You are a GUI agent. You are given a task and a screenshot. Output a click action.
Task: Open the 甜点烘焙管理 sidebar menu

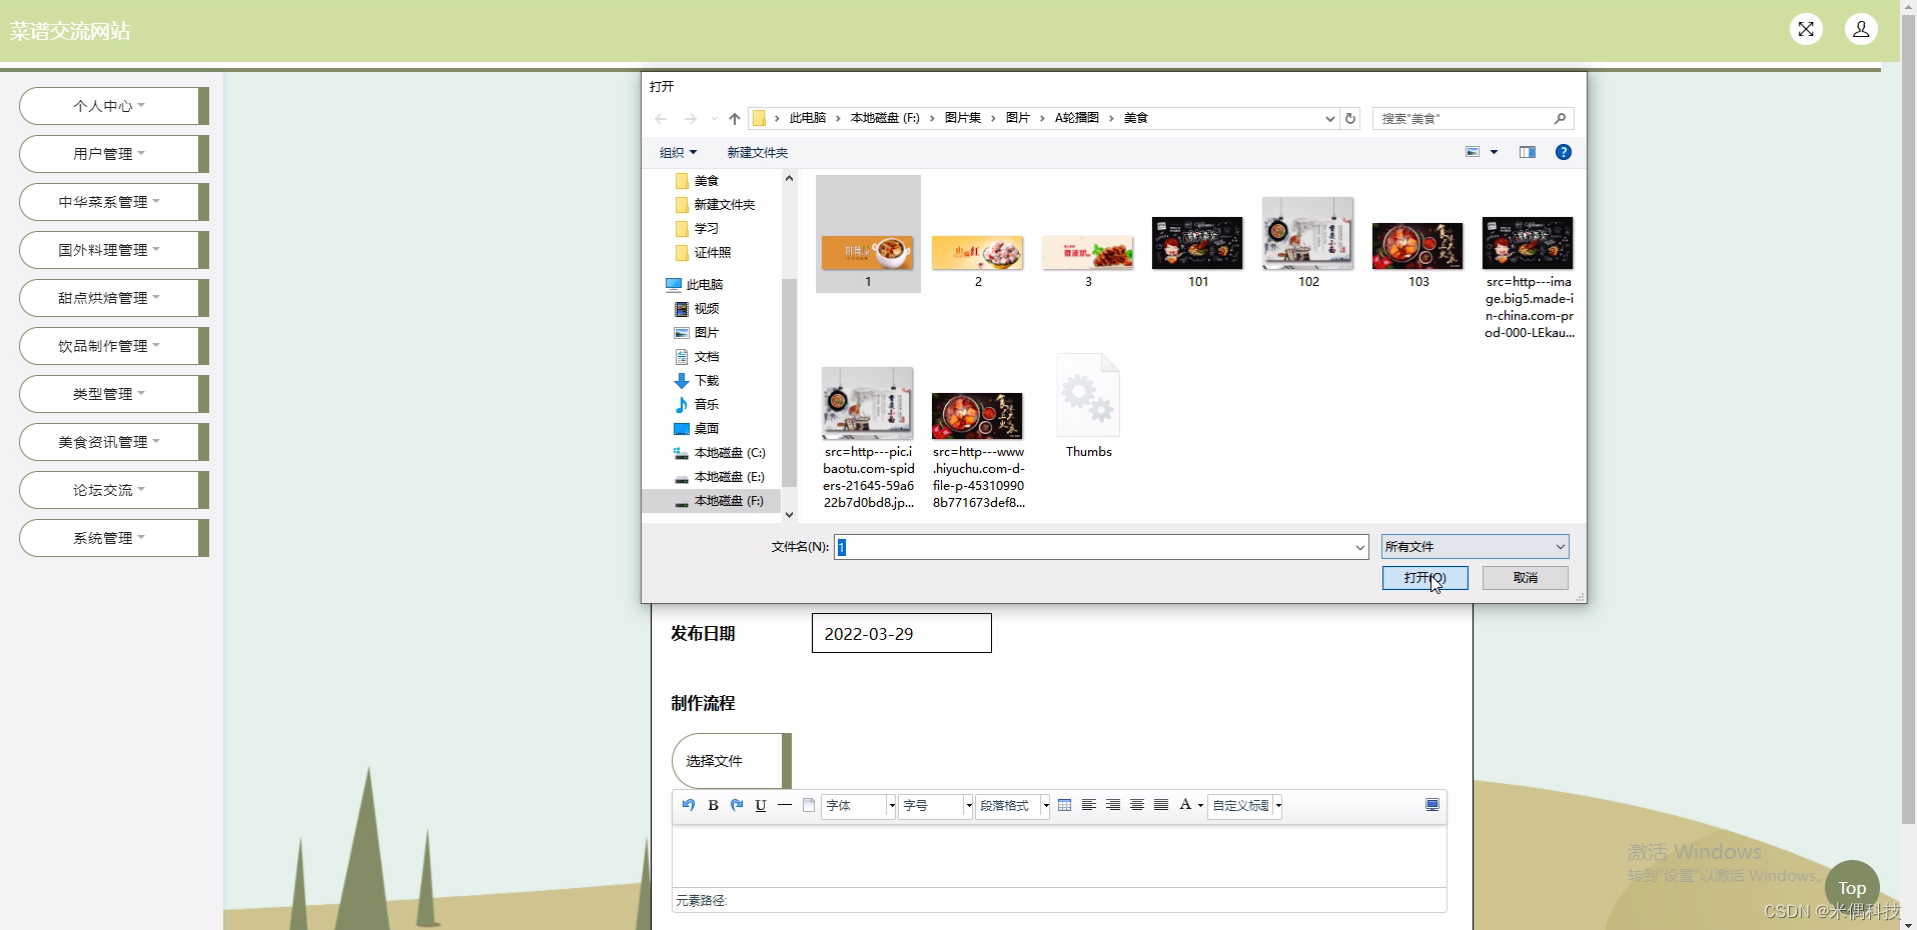[x=114, y=298]
